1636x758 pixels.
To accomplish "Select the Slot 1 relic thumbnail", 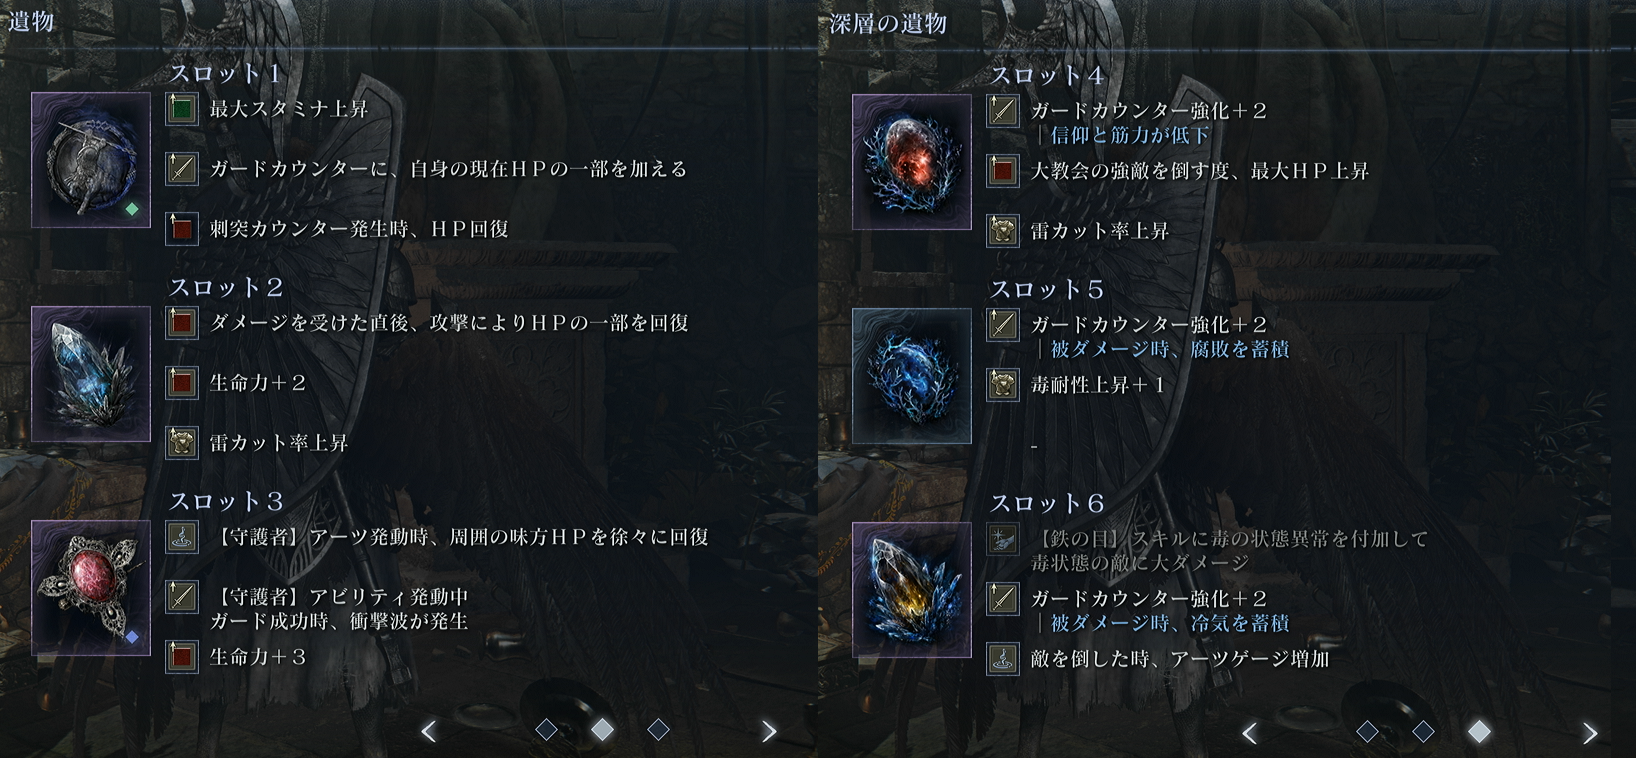I will click(x=91, y=160).
